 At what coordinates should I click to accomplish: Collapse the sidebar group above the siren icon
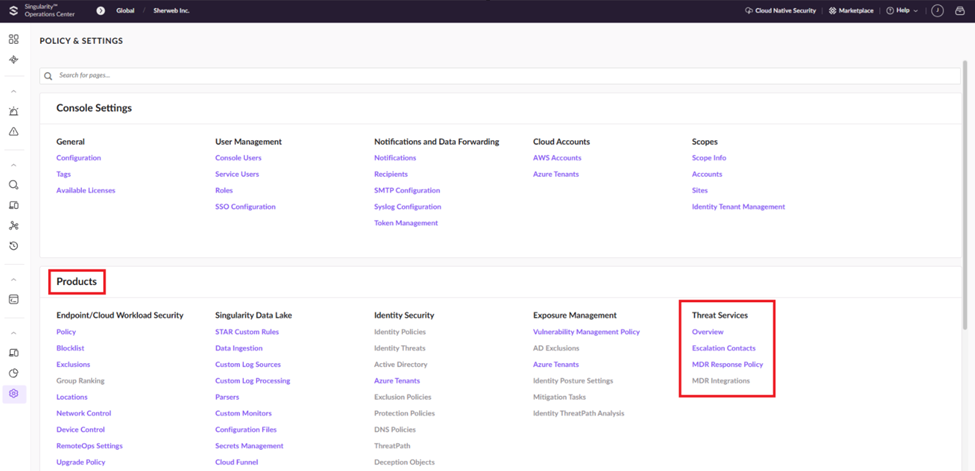pyautogui.click(x=14, y=92)
